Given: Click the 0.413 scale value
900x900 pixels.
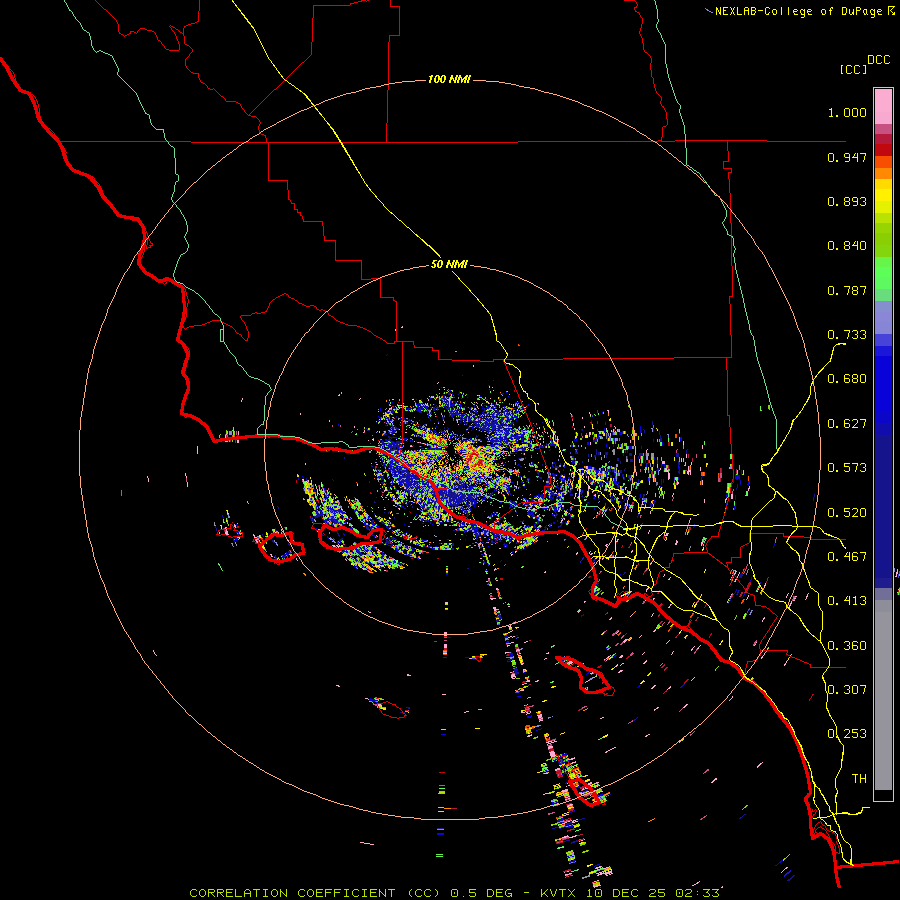Looking at the screenshot, I should 847,601.
